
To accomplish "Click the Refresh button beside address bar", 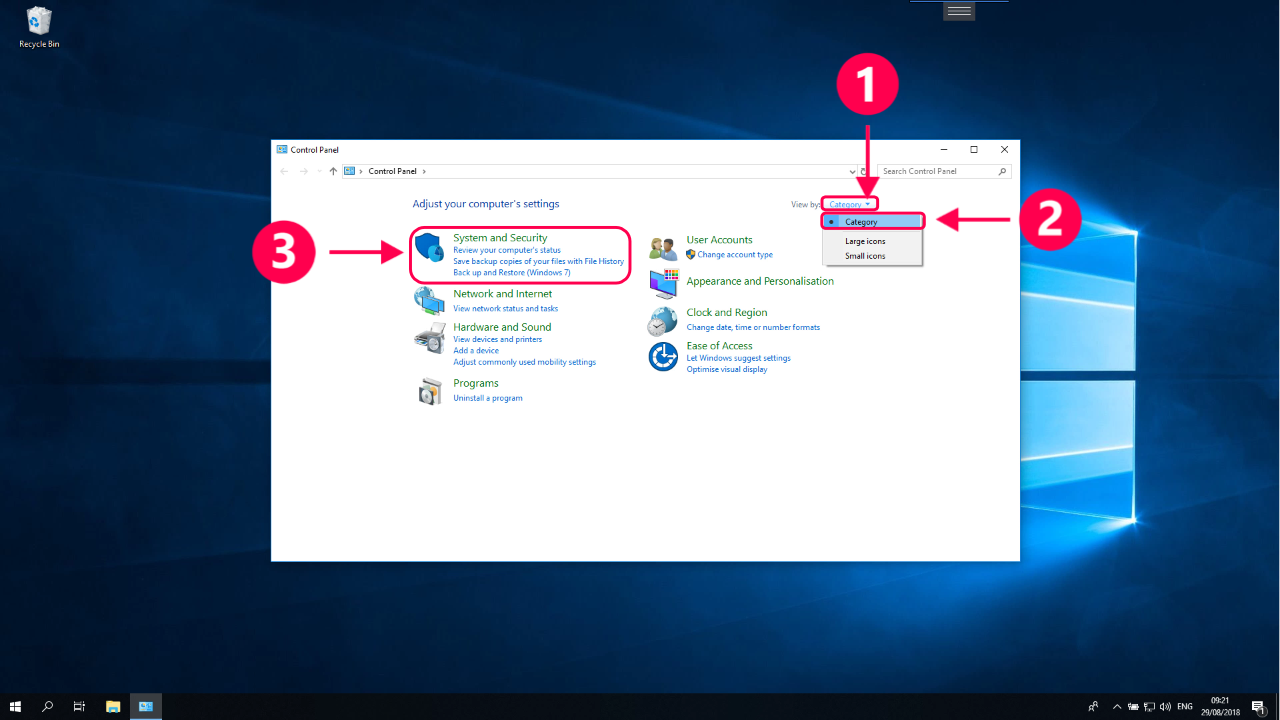I will (864, 171).
